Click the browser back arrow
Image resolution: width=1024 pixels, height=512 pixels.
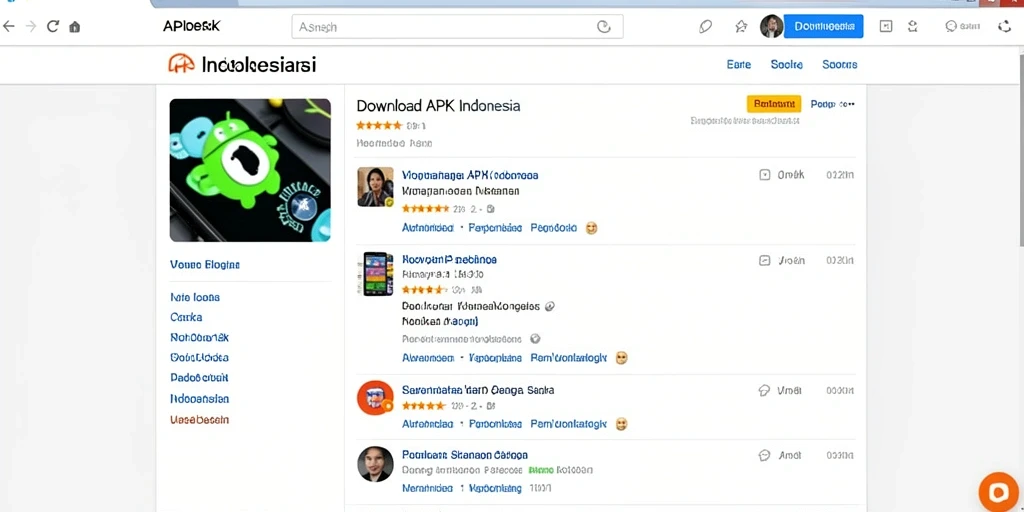[x=8, y=27]
